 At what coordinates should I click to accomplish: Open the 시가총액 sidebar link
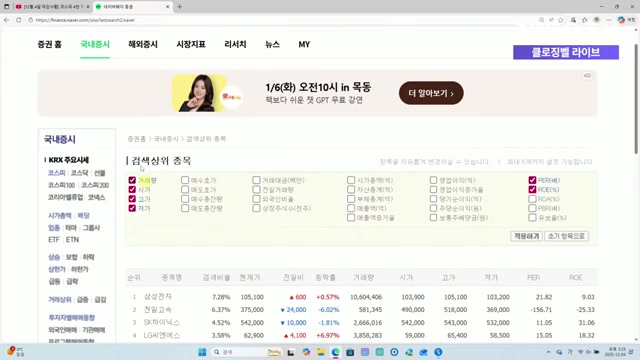pyautogui.click(x=60, y=216)
